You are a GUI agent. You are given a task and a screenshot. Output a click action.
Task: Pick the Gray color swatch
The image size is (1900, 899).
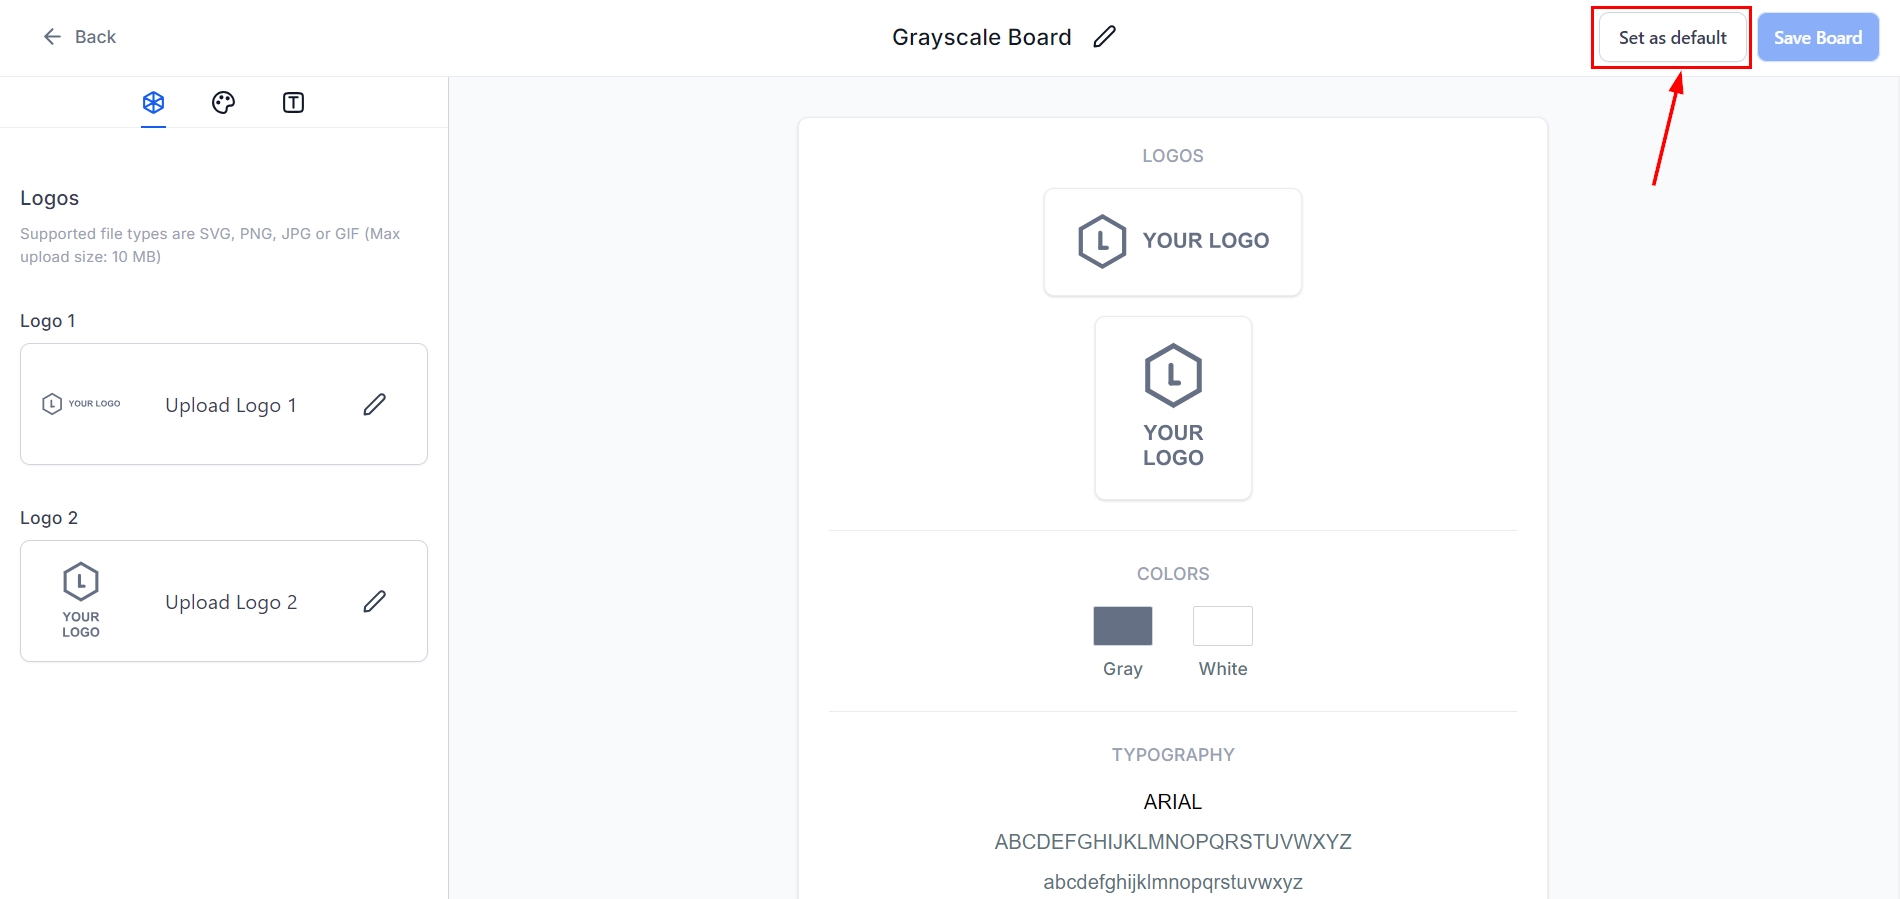1123,626
